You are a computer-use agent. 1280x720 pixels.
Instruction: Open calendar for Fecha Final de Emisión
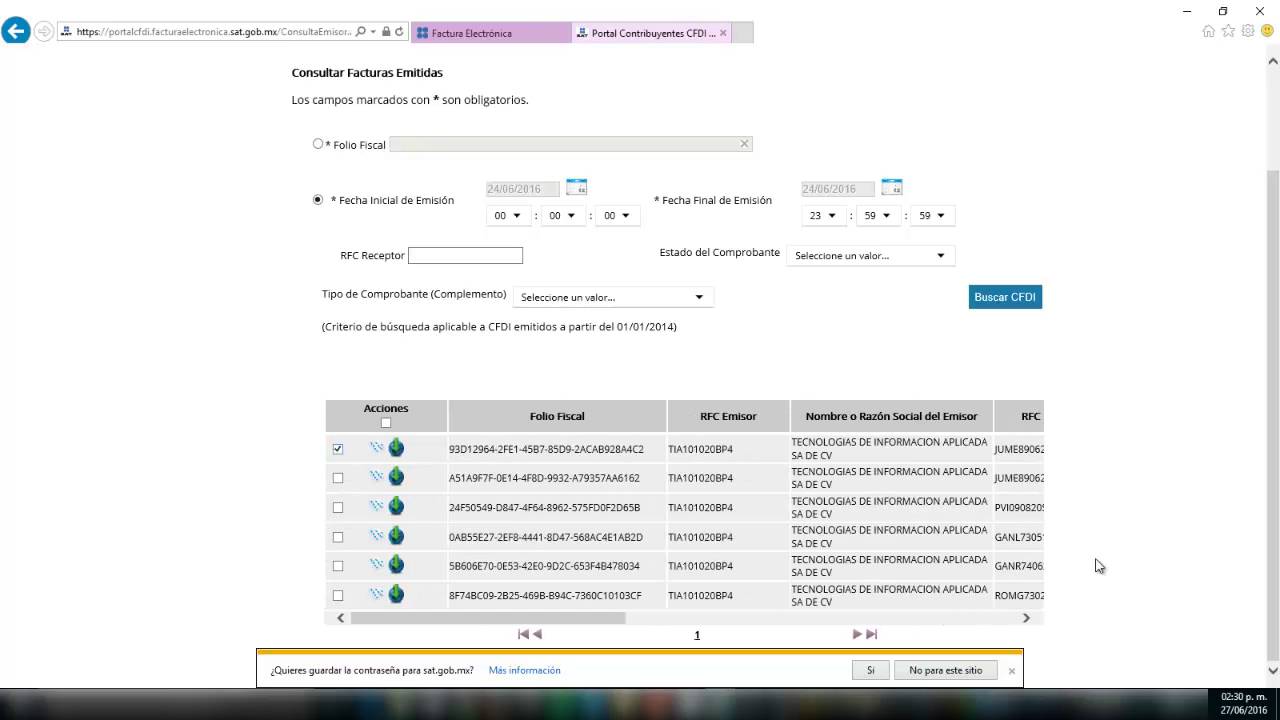[x=891, y=187]
